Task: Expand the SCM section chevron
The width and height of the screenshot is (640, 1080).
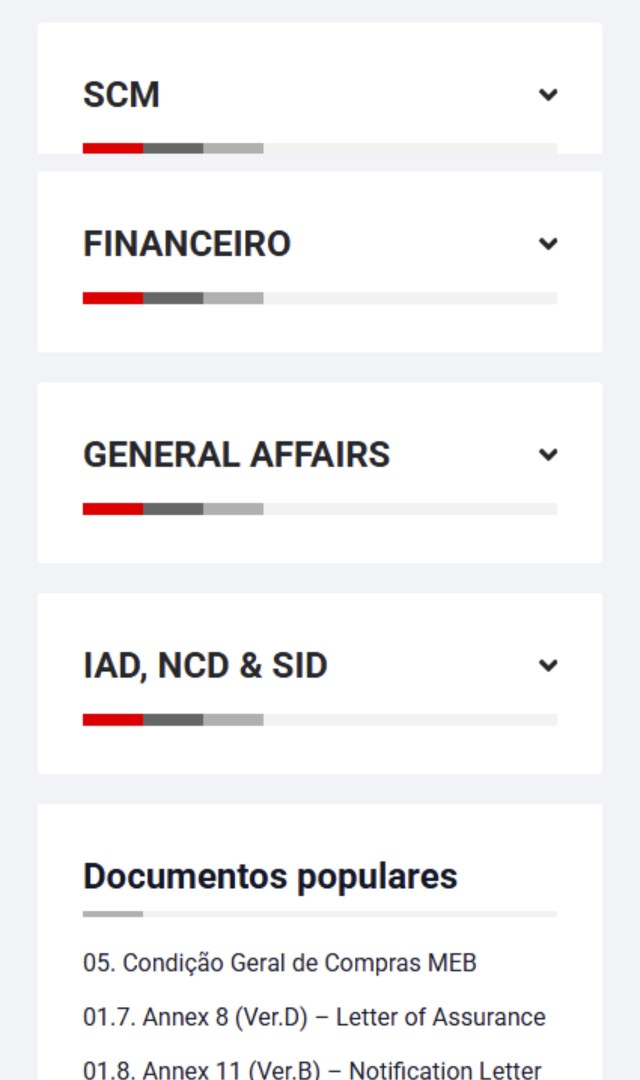Action: coord(547,95)
